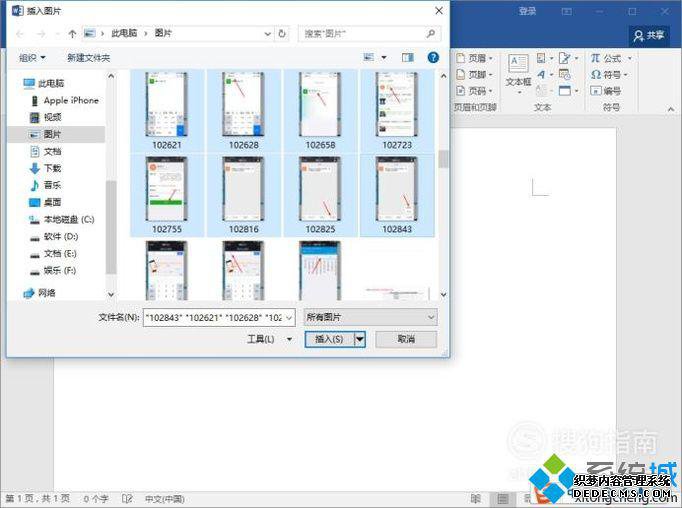Click the navigation pane scrollbar thumb
682x508 pixels.
[111, 227]
